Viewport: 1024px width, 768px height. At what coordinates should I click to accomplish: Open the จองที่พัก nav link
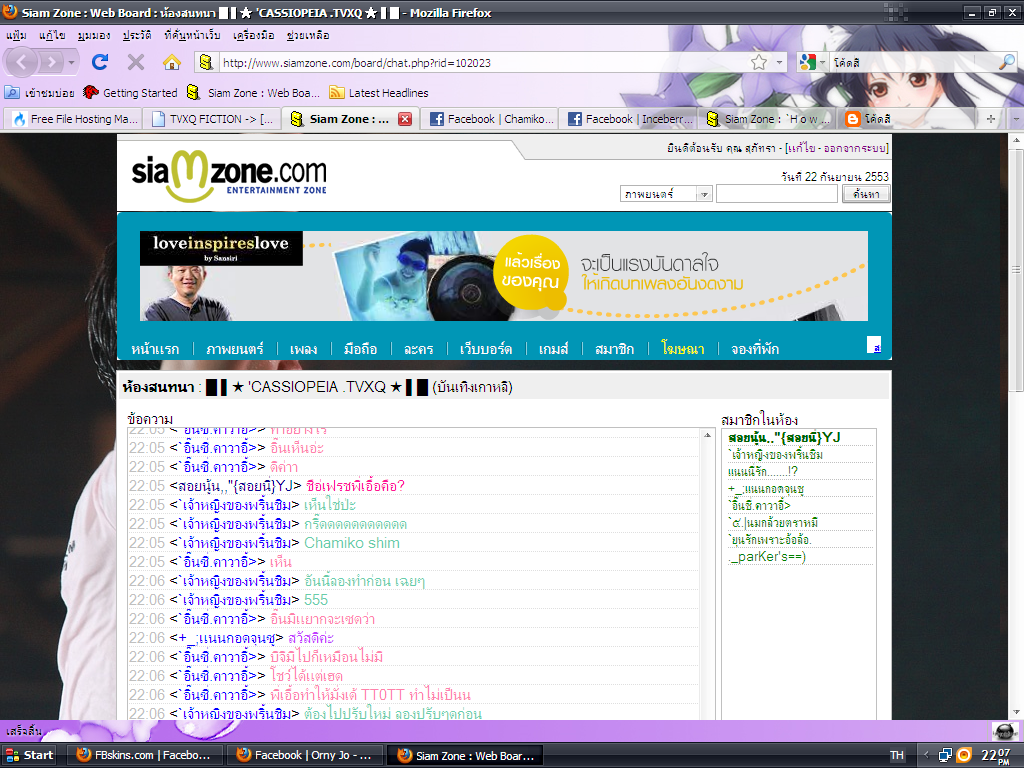pos(755,349)
